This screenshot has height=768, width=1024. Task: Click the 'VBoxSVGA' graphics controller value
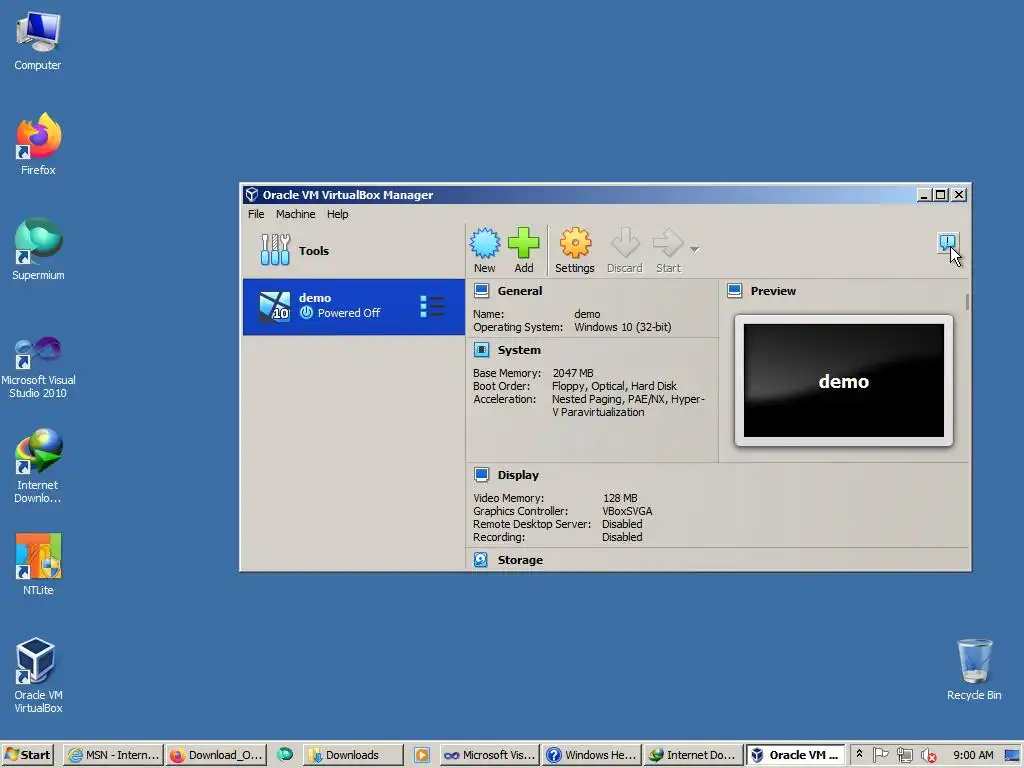click(x=627, y=511)
